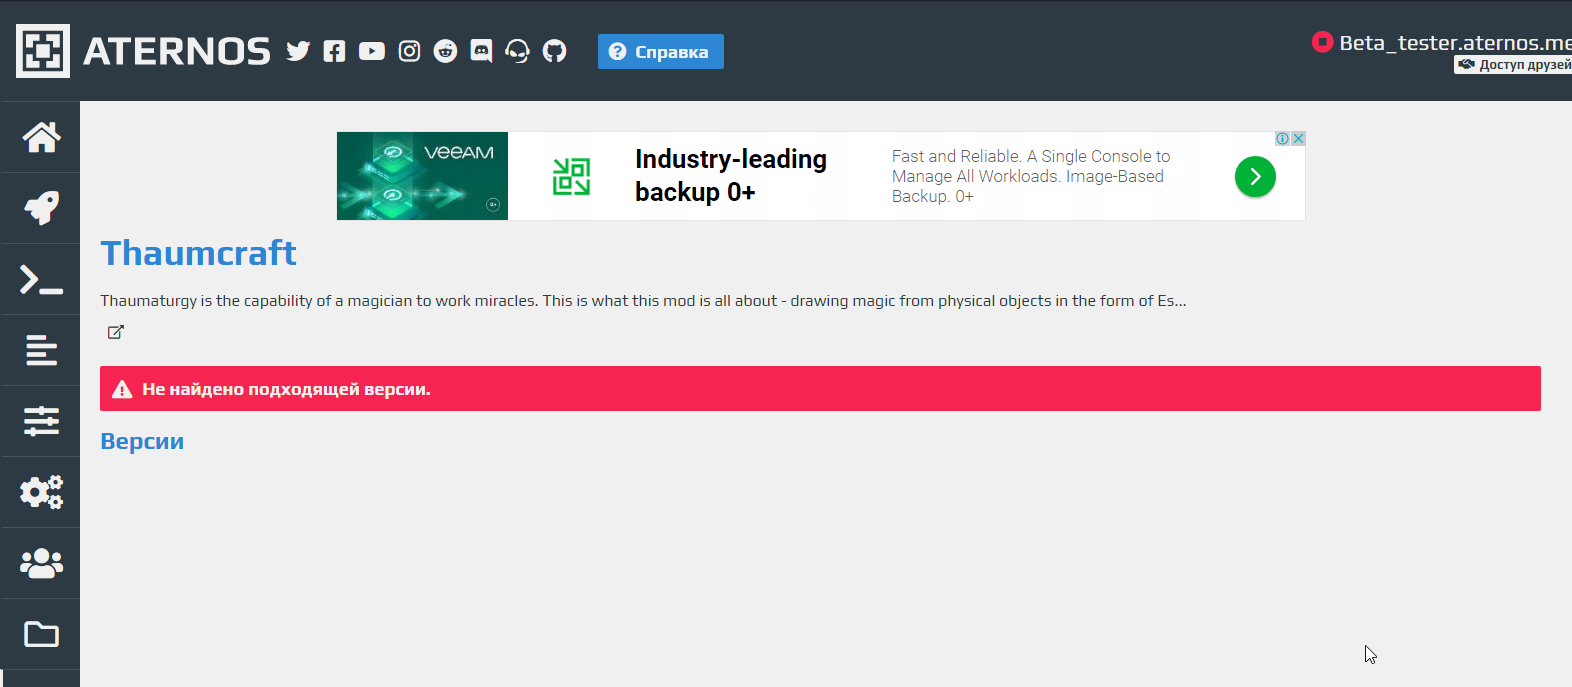The image size is (1572, 687).
Task: Open the support headset icon
Action: (517, 51)
